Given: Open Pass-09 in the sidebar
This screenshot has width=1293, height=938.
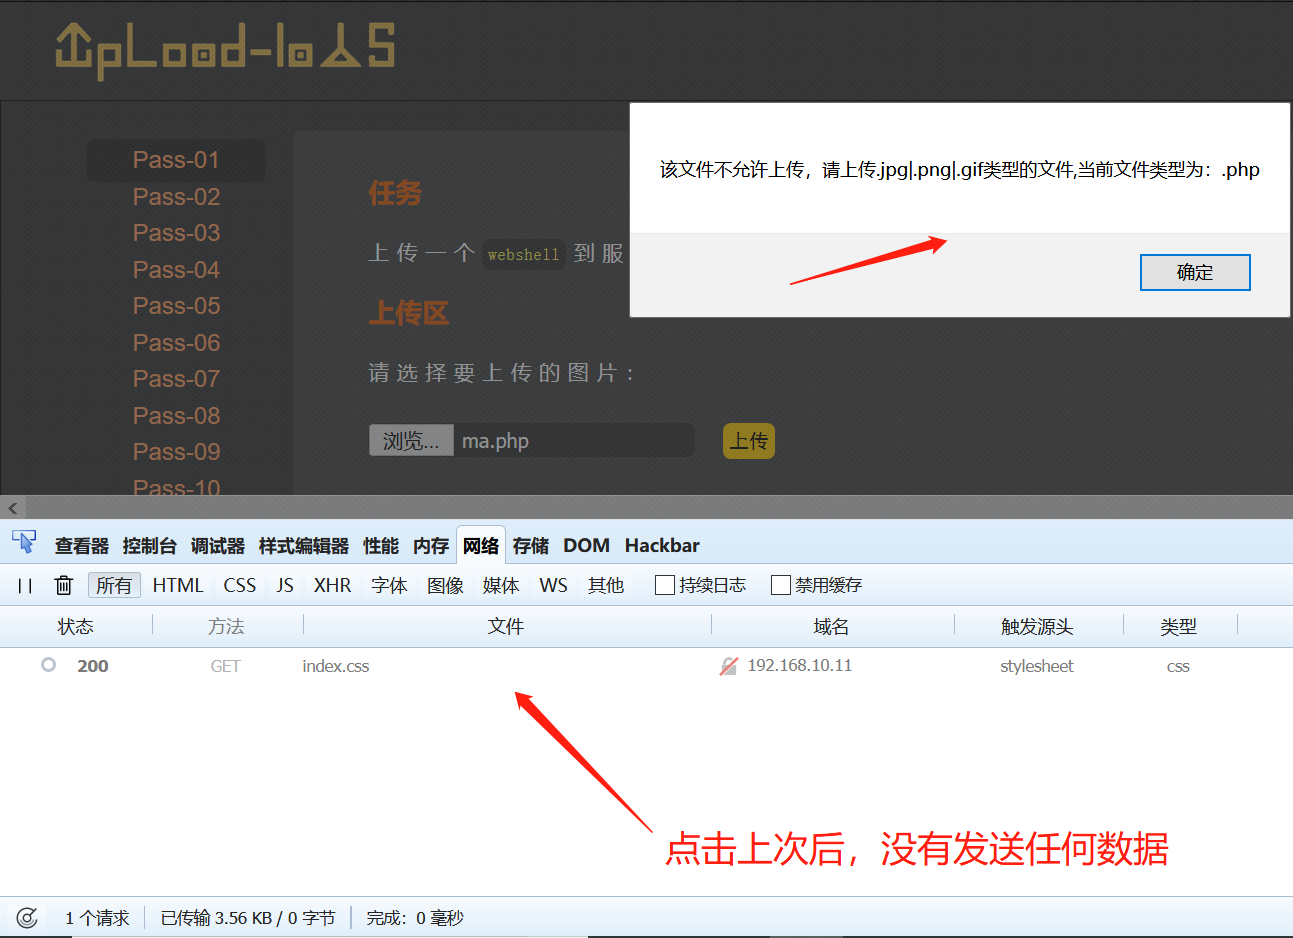Looking at the screenshot, I should [176, 452].
